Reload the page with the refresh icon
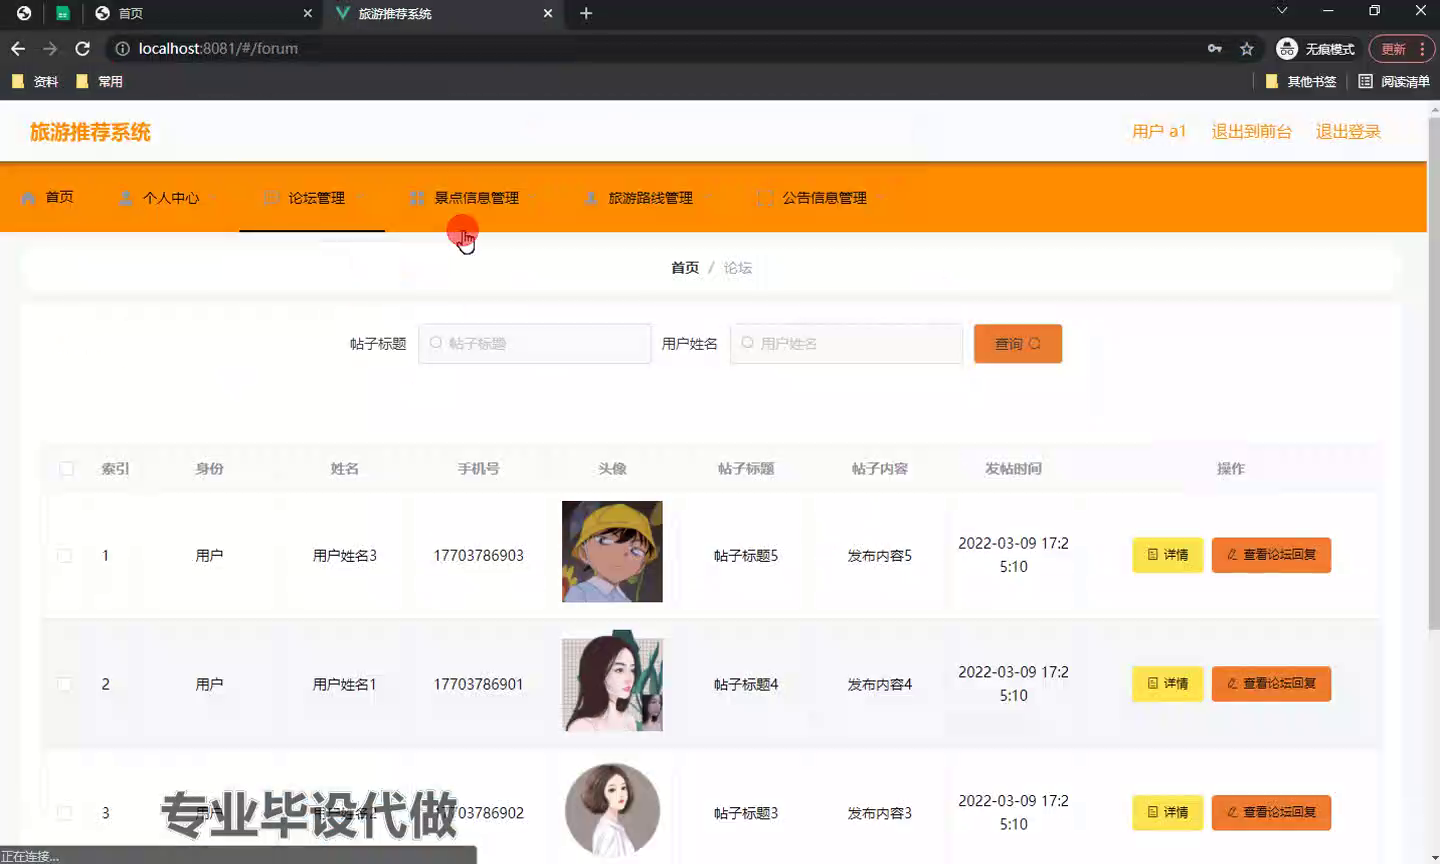The width and height of the screenshot is (1440, 864). (83, 48)
